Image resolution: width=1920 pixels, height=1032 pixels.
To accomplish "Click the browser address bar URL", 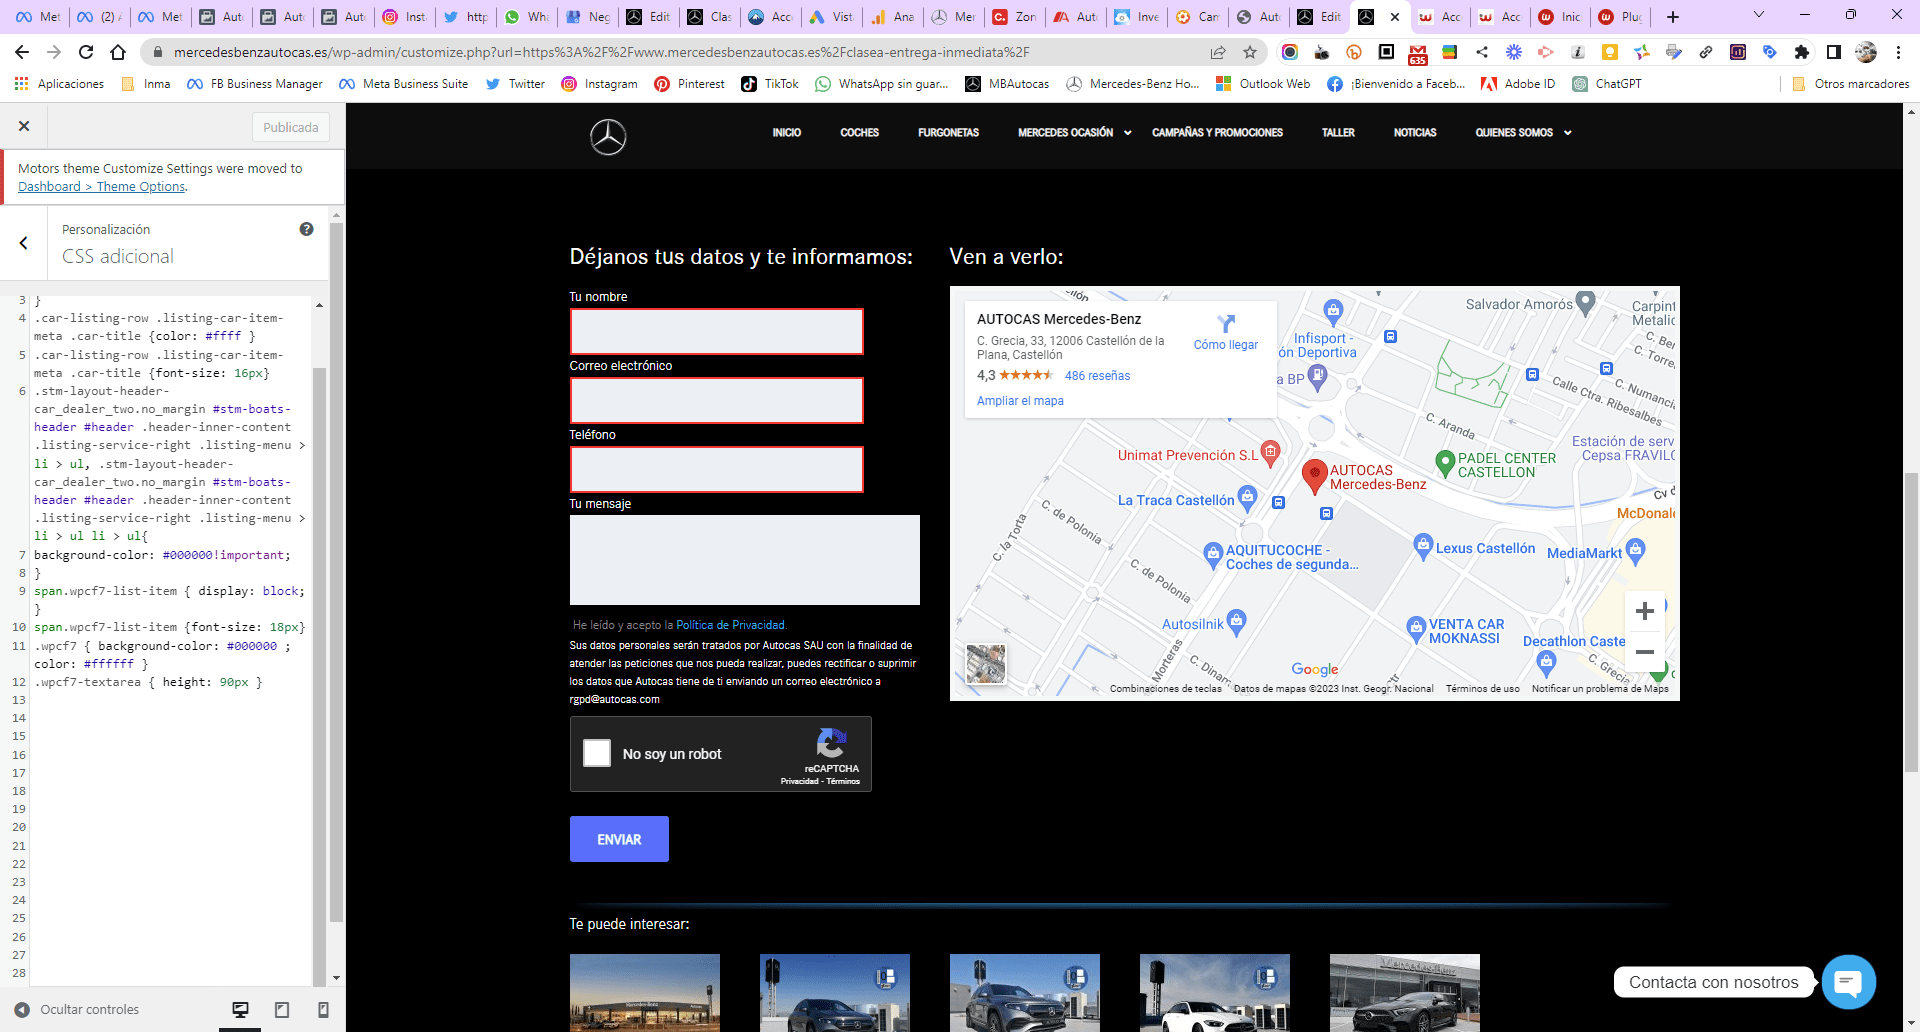I will [x=601, y=52].
